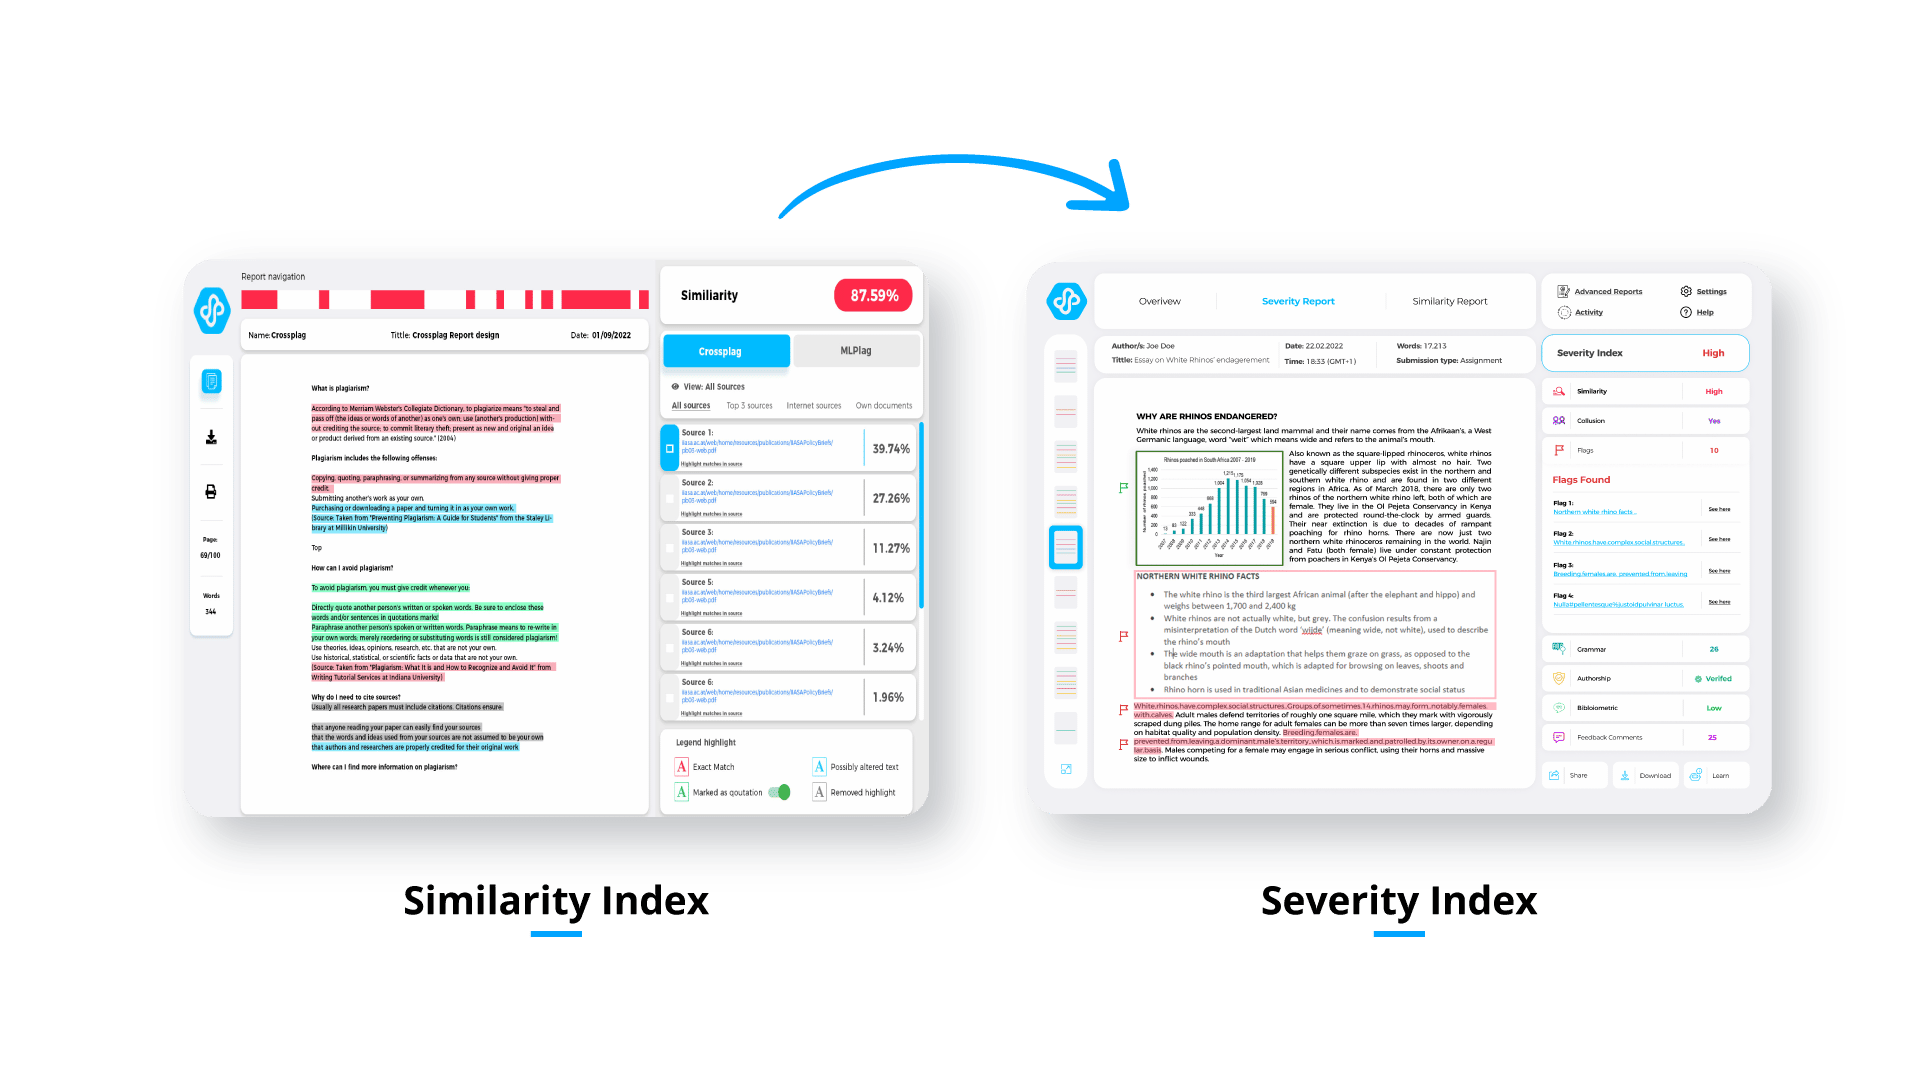1920x1080 pixels.
Task: Click See here link for Flag 1
Action: [x=1720, y=509]
